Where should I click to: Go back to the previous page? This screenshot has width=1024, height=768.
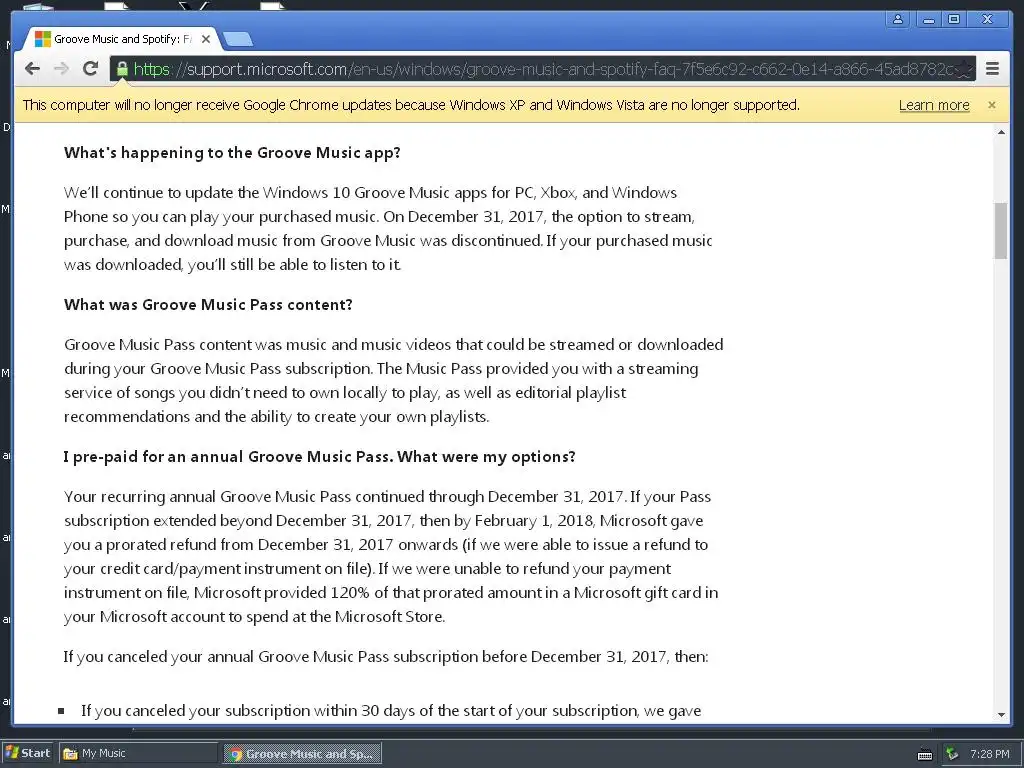point(32,69)
